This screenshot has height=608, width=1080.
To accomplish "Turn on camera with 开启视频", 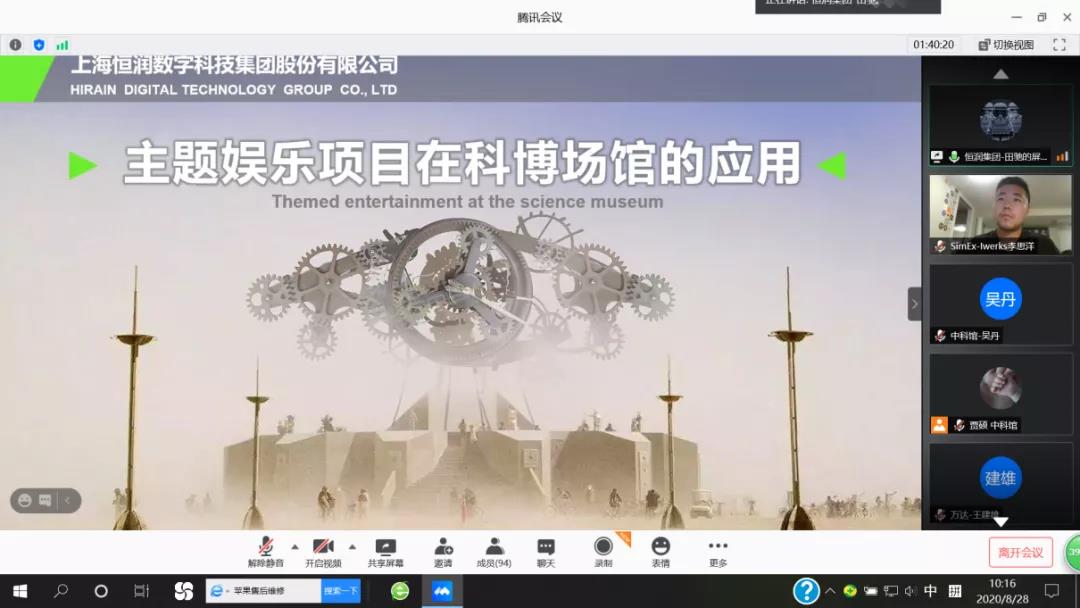I will (323, 551).
